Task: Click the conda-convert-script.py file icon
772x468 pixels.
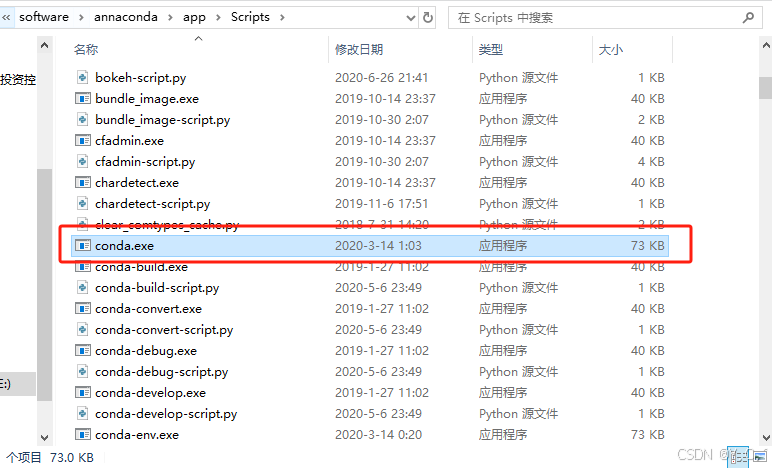Action: point(83,329)
